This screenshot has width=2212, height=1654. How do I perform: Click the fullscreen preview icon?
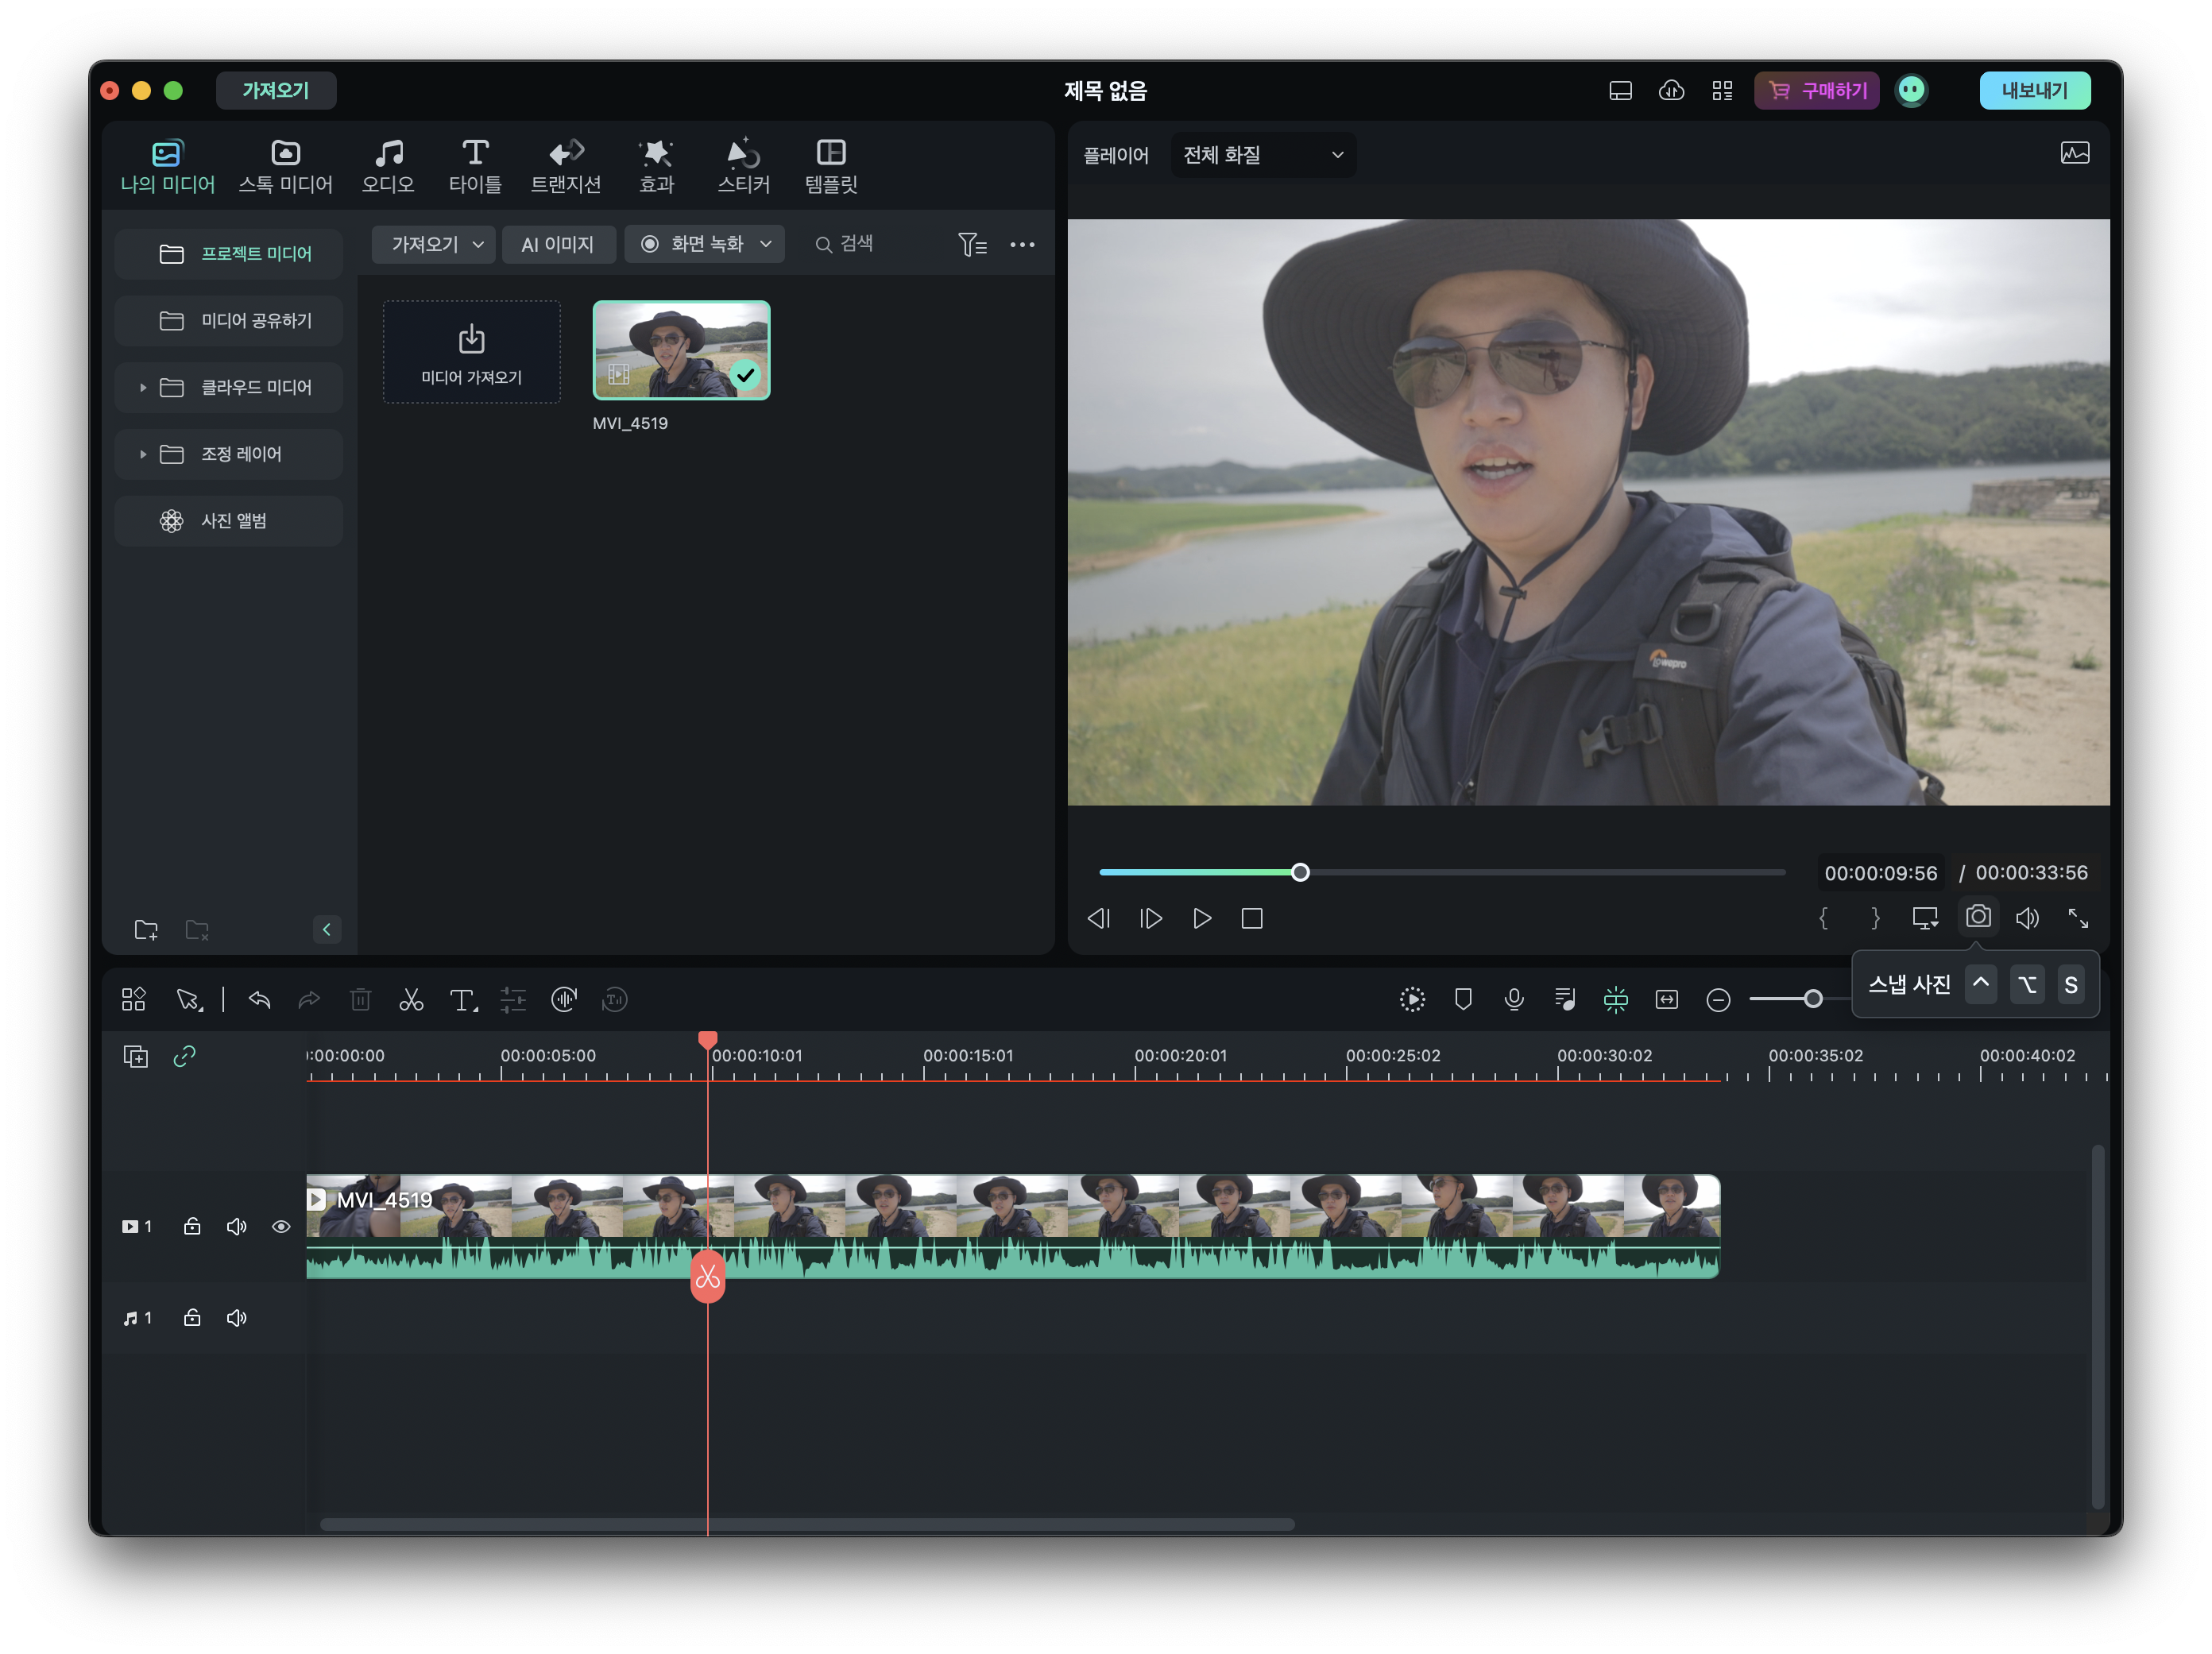(x=2078, y=918)
